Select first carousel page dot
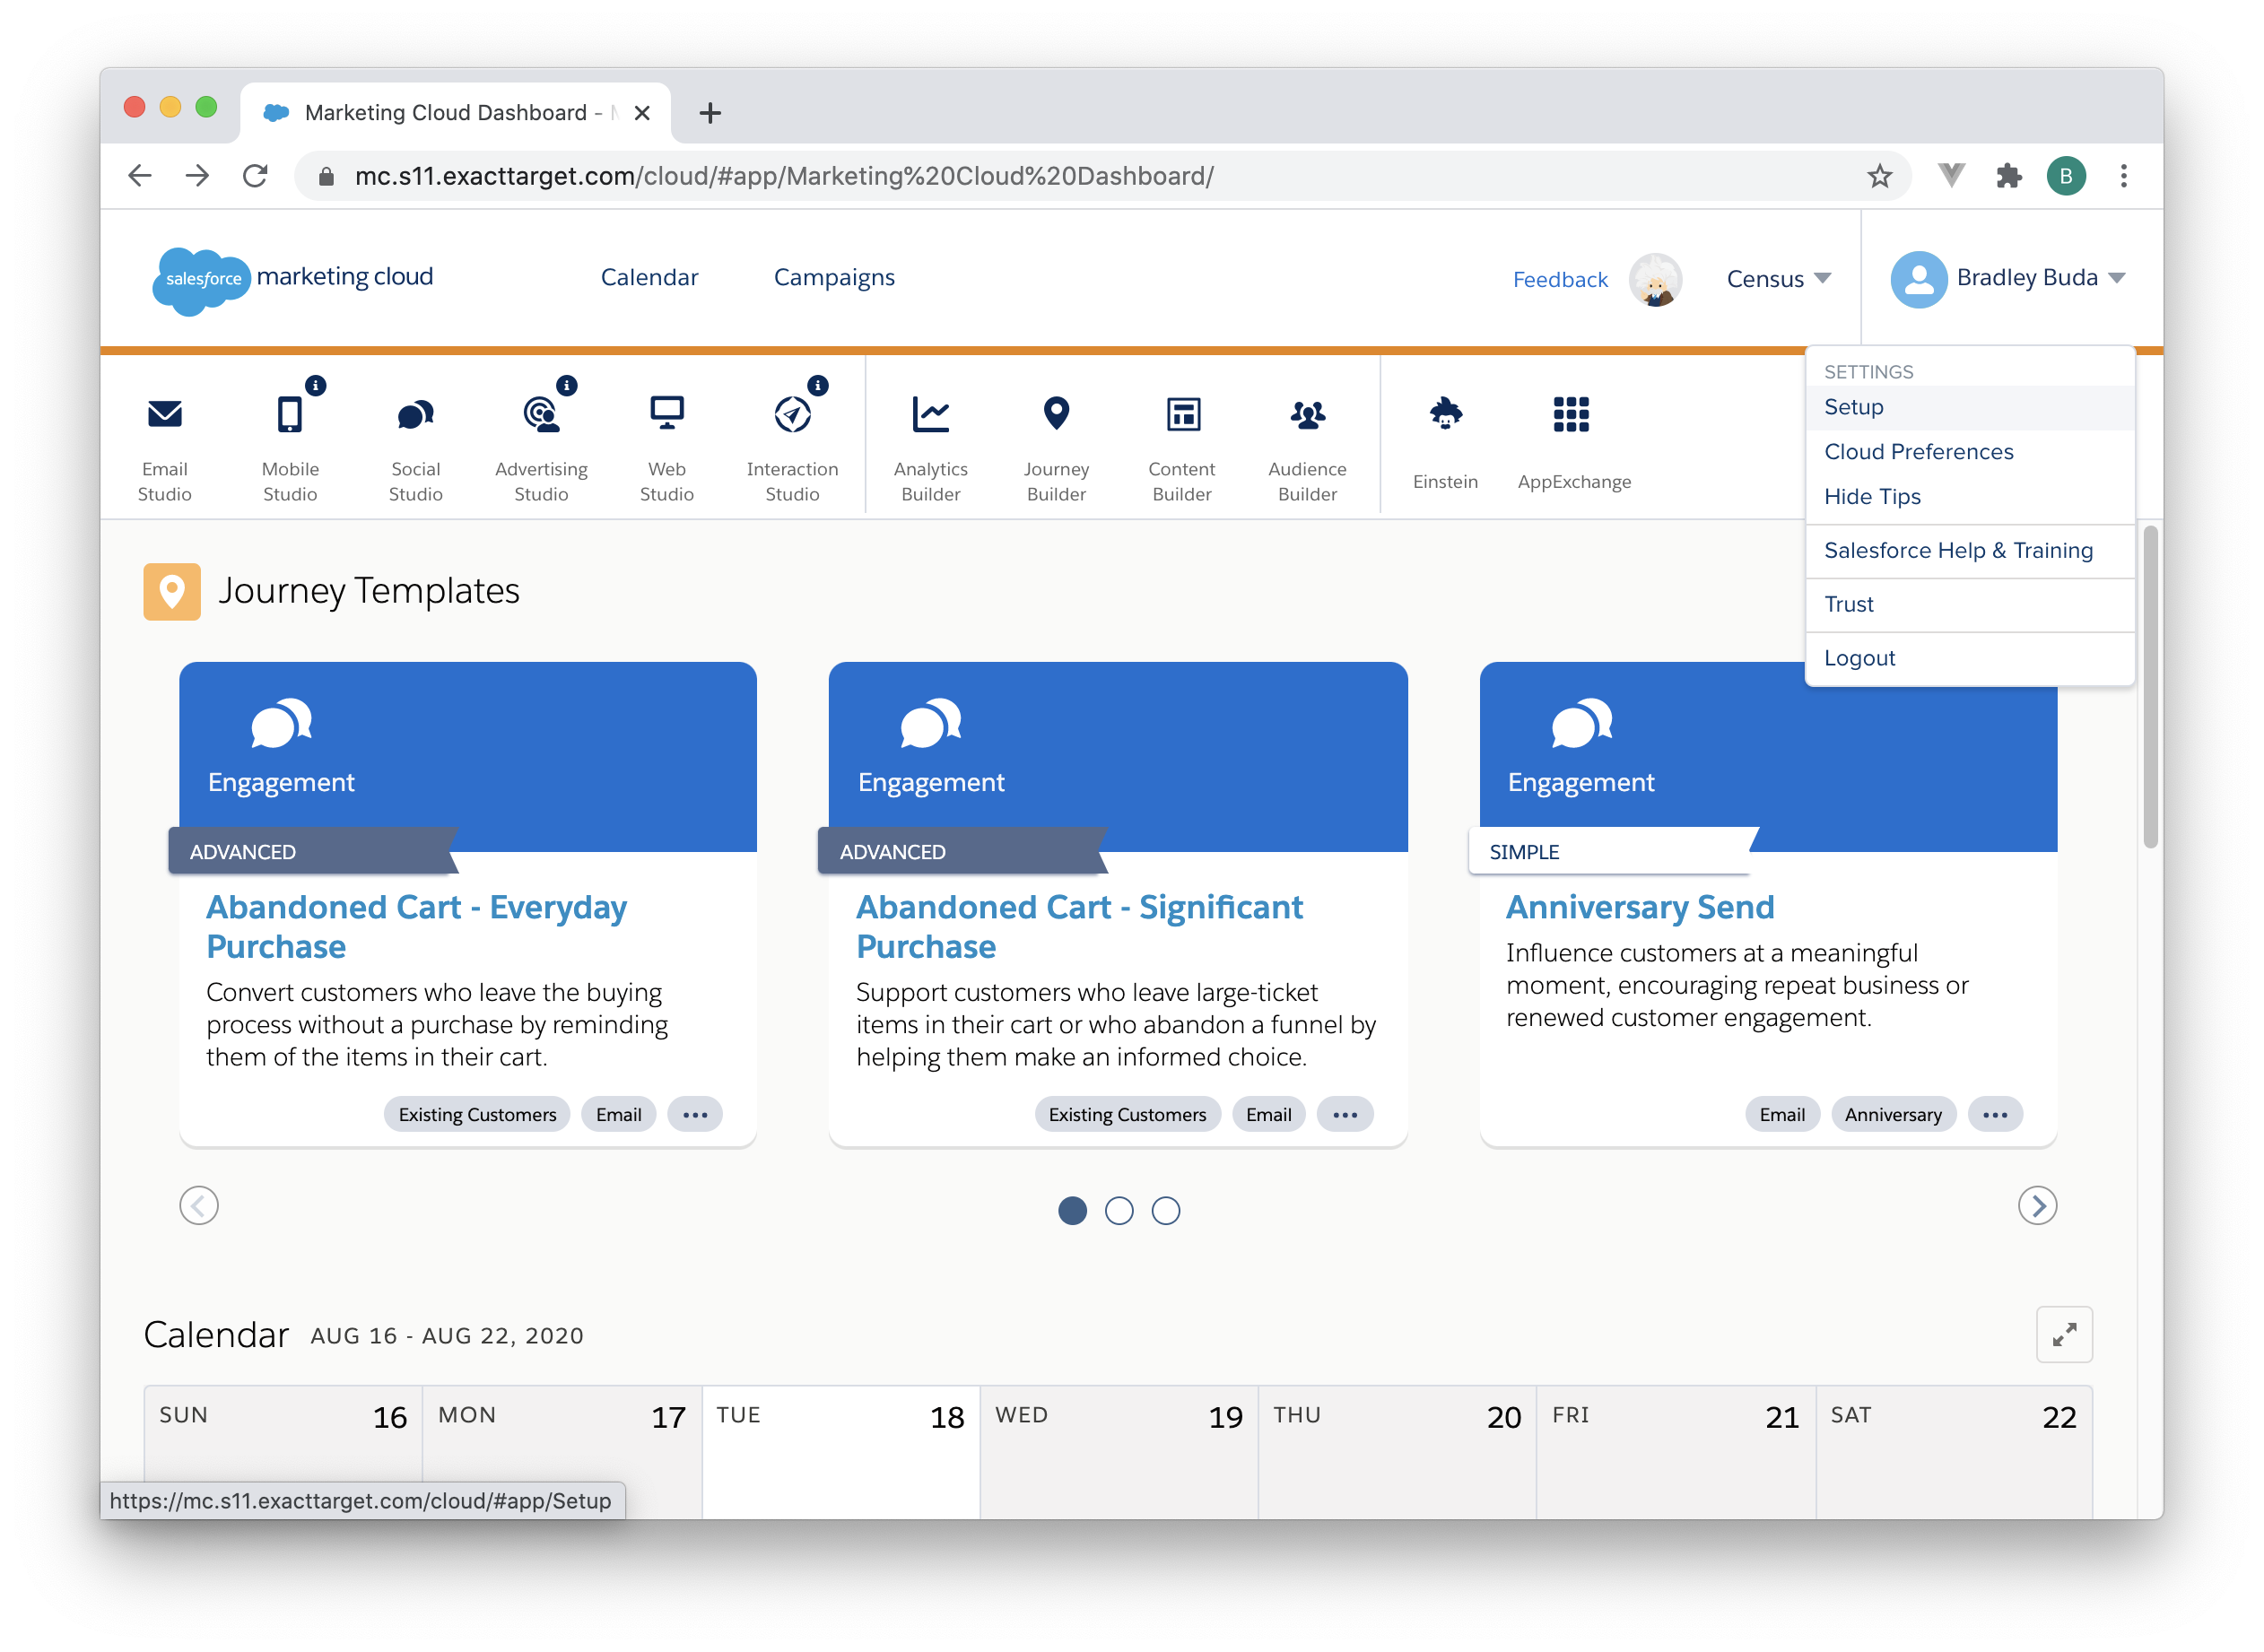 pyautogui.click(x=1072, y=1211)
